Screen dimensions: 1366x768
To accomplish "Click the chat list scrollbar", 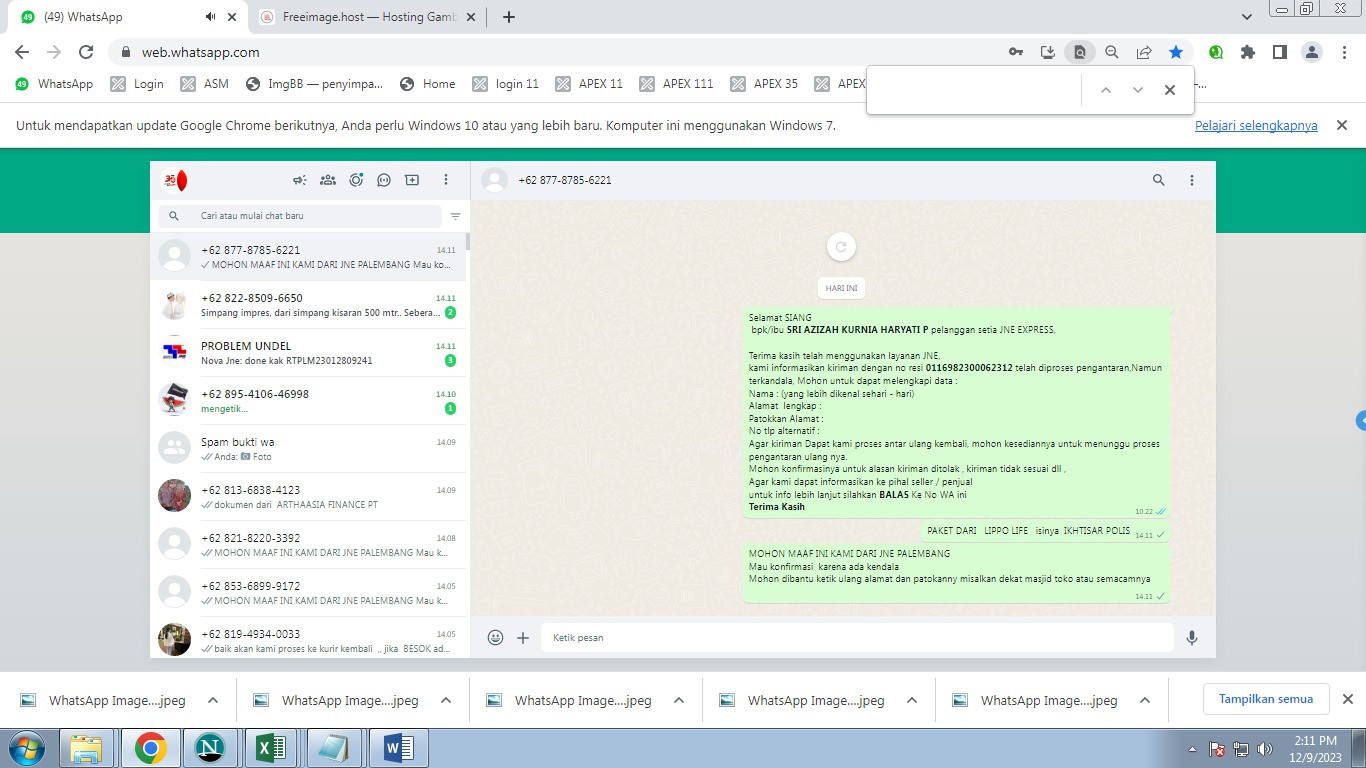I will (468, 242).
